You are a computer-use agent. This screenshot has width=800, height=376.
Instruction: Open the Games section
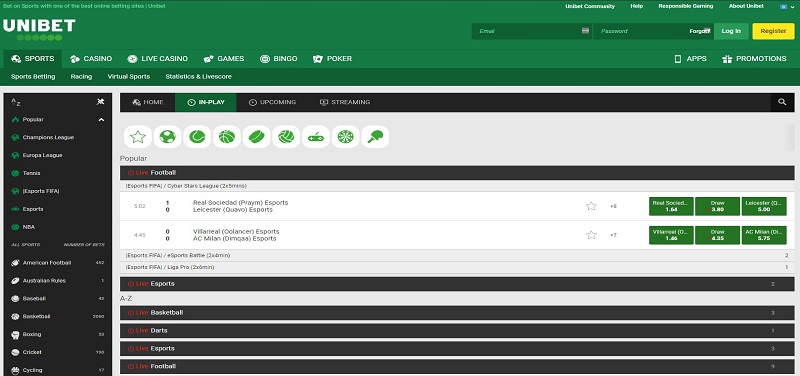click(x=223, y=59)
